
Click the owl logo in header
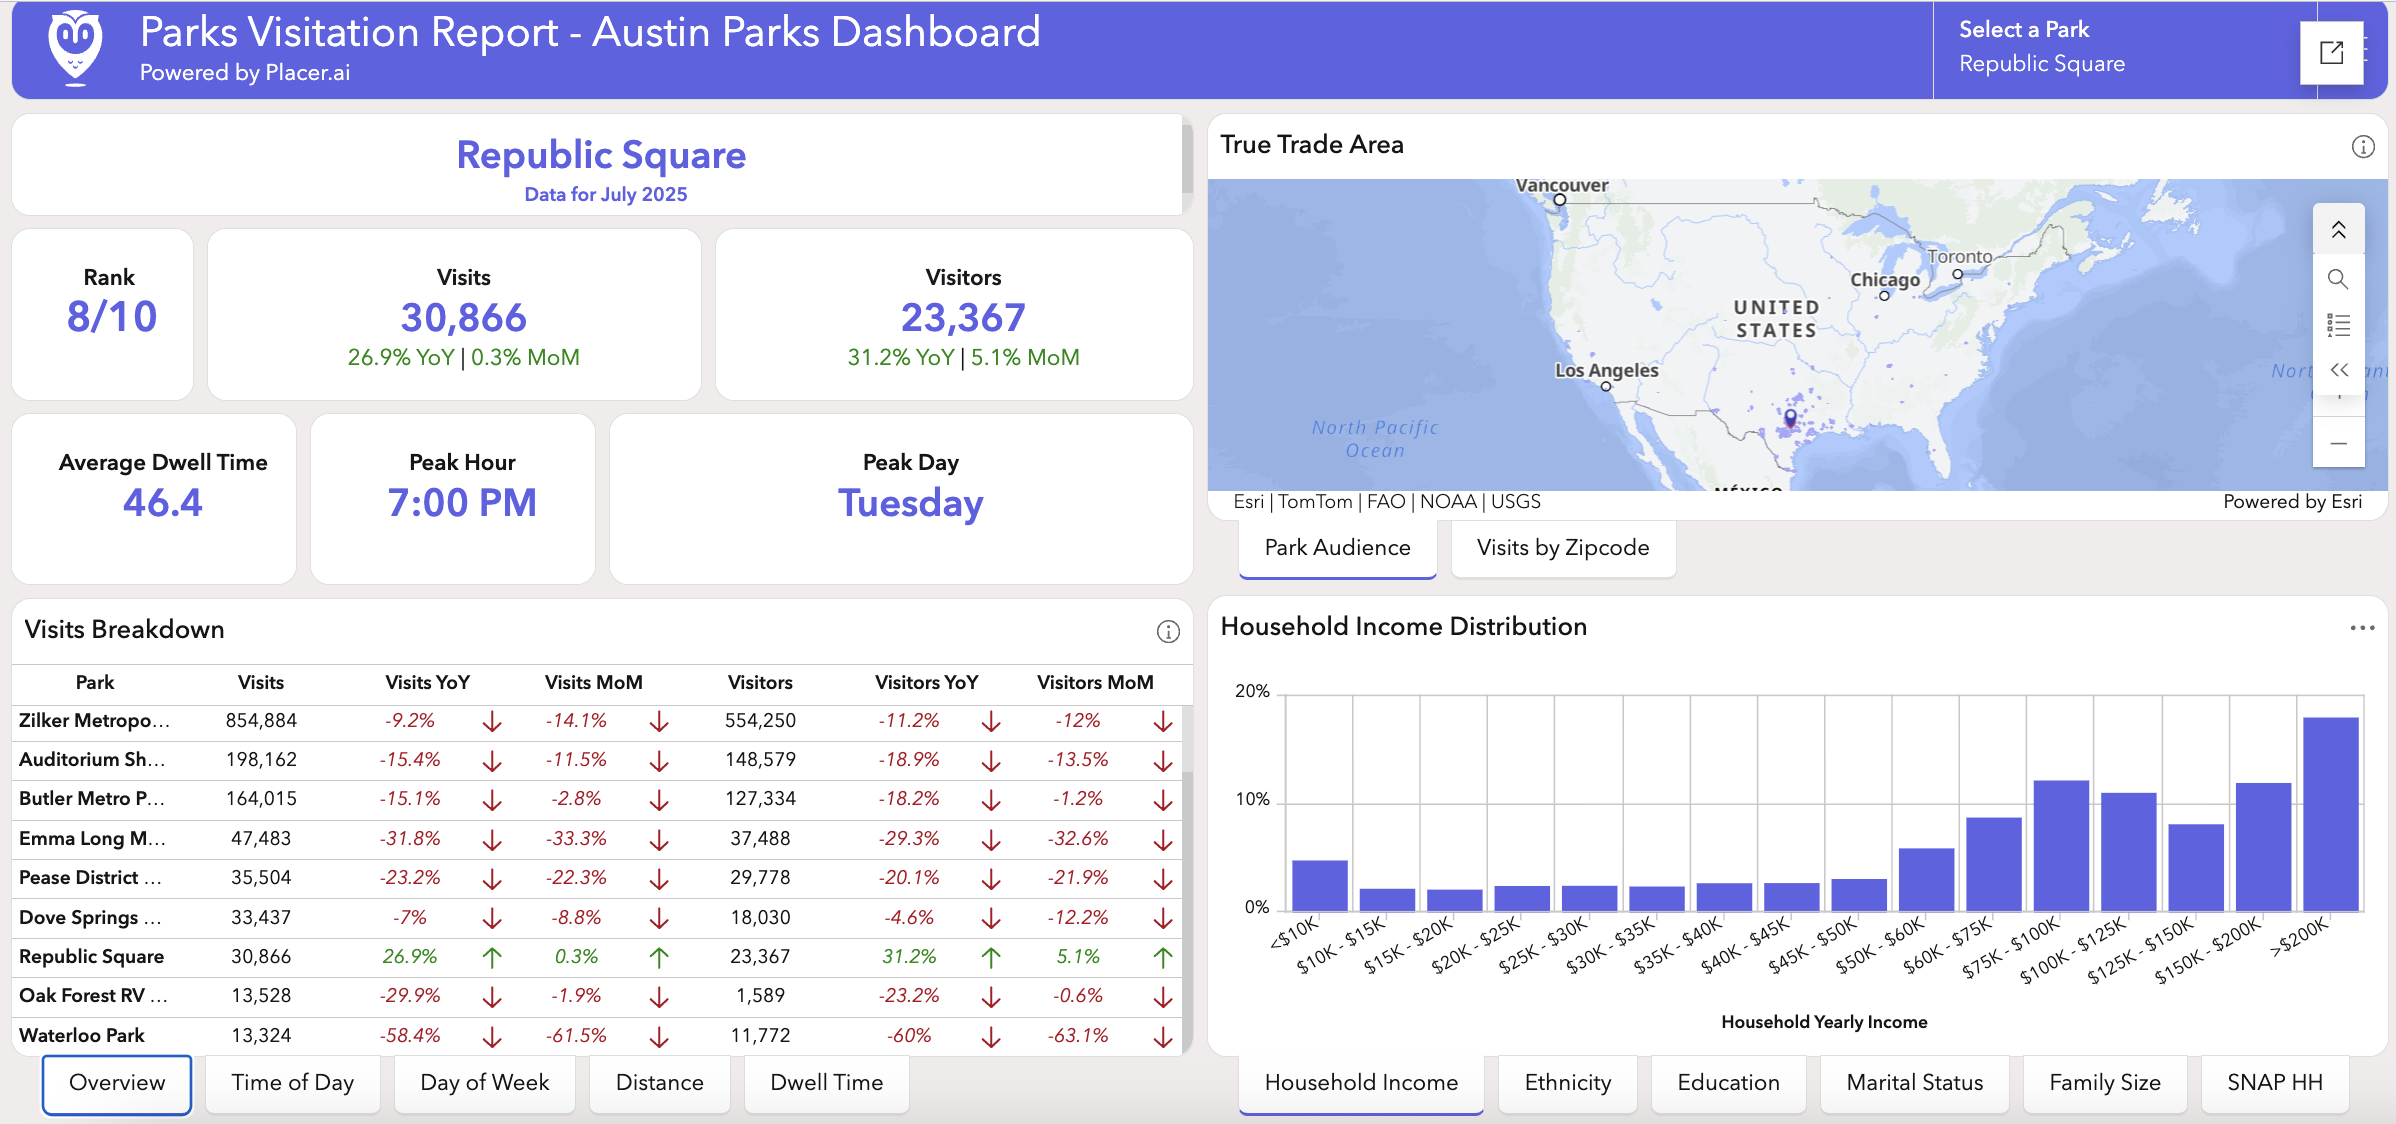(x=76, y=47)
